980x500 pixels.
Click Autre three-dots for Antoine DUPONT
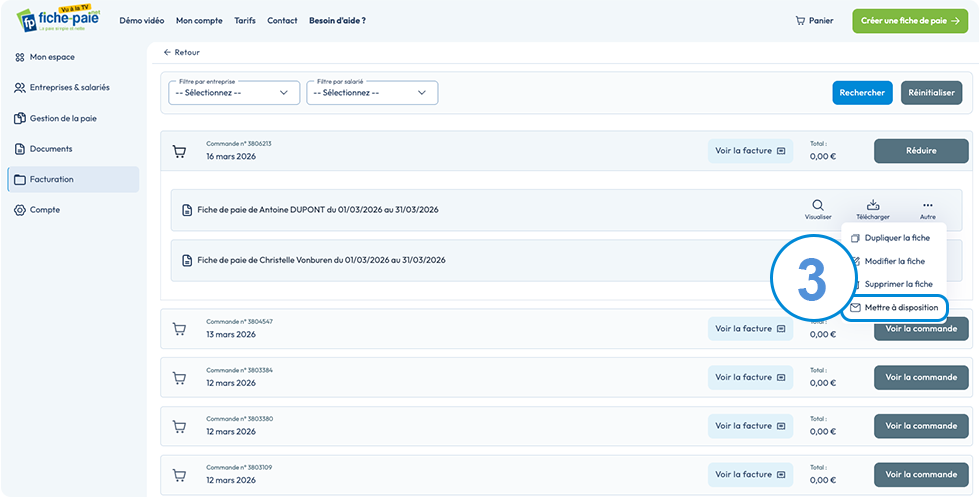[928, 210]
